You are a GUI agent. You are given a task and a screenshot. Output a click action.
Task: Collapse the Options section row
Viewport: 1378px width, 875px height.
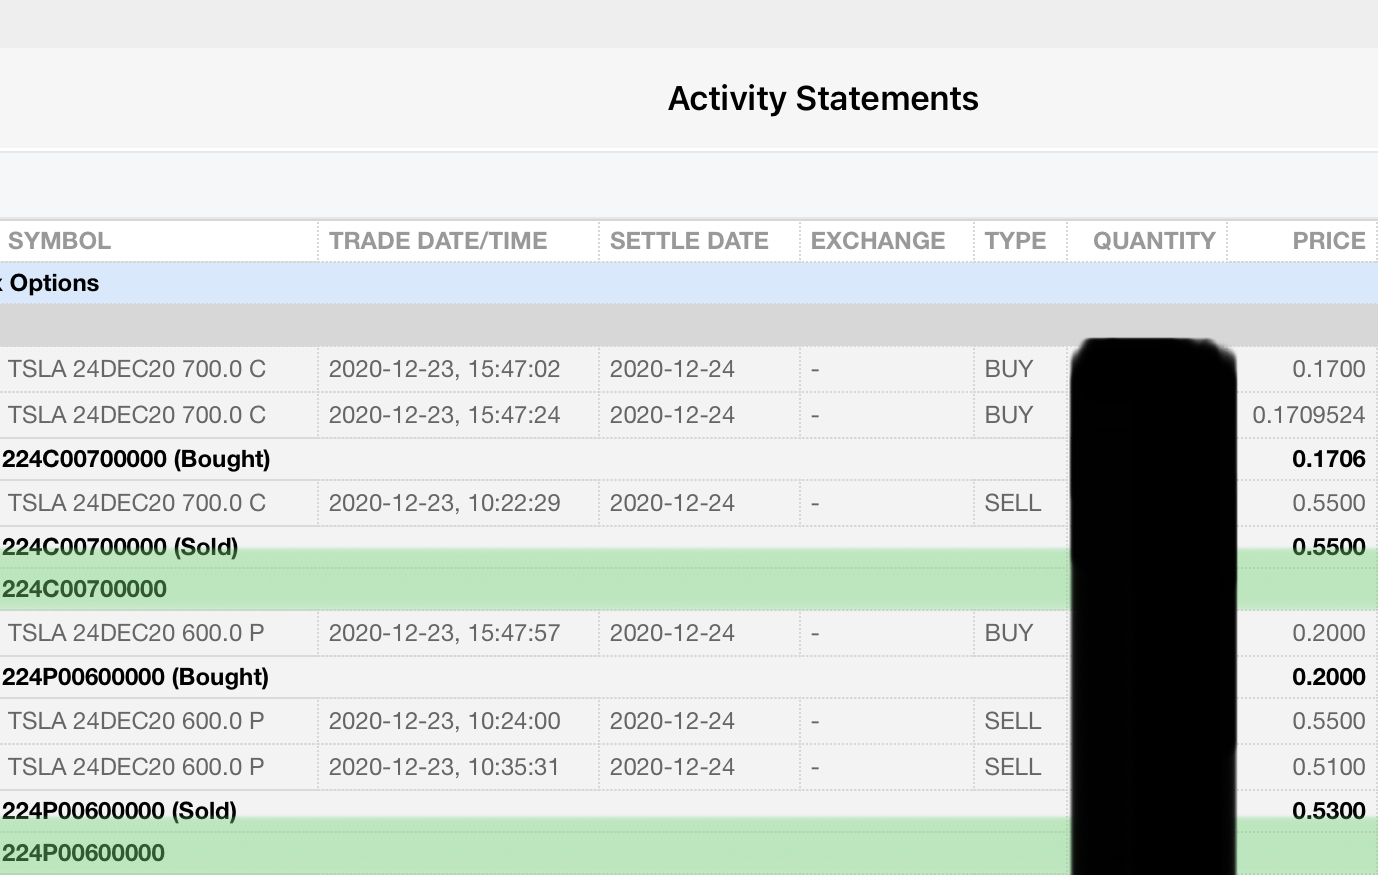tap(54, 283)
